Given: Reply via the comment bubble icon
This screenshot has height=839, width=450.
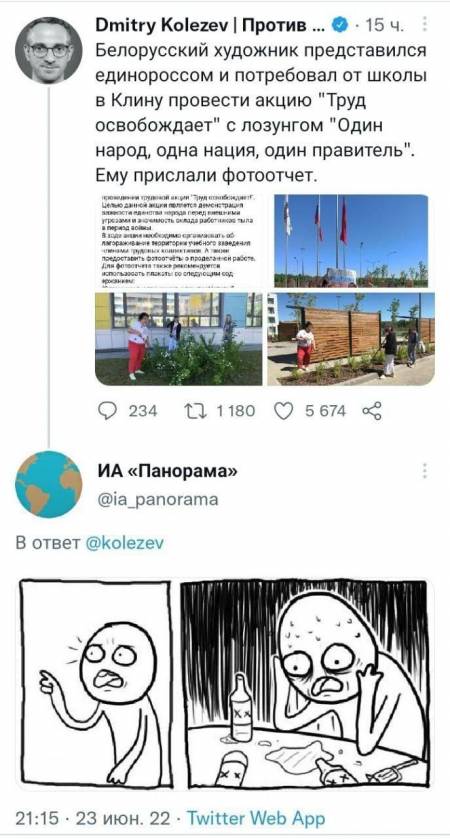Looking at the screenshot, I should click(x=109, y=411).
